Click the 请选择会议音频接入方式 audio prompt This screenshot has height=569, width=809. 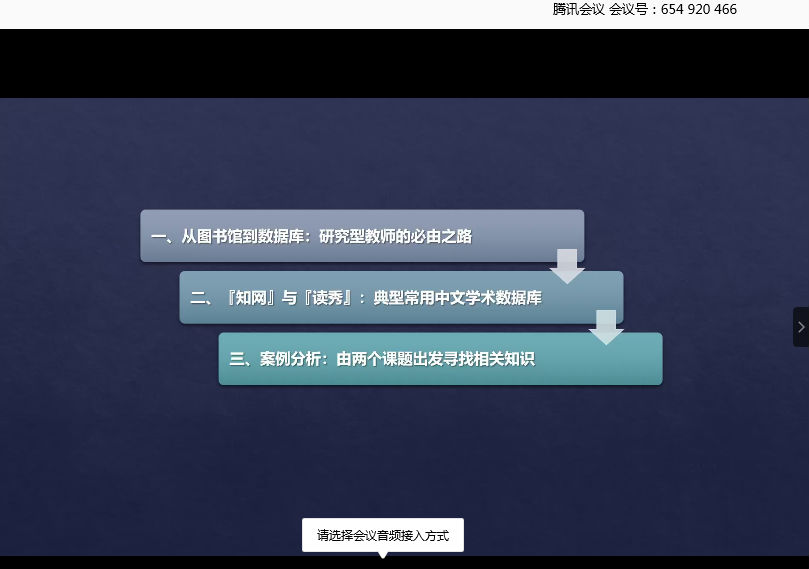[x=383, y=535]
